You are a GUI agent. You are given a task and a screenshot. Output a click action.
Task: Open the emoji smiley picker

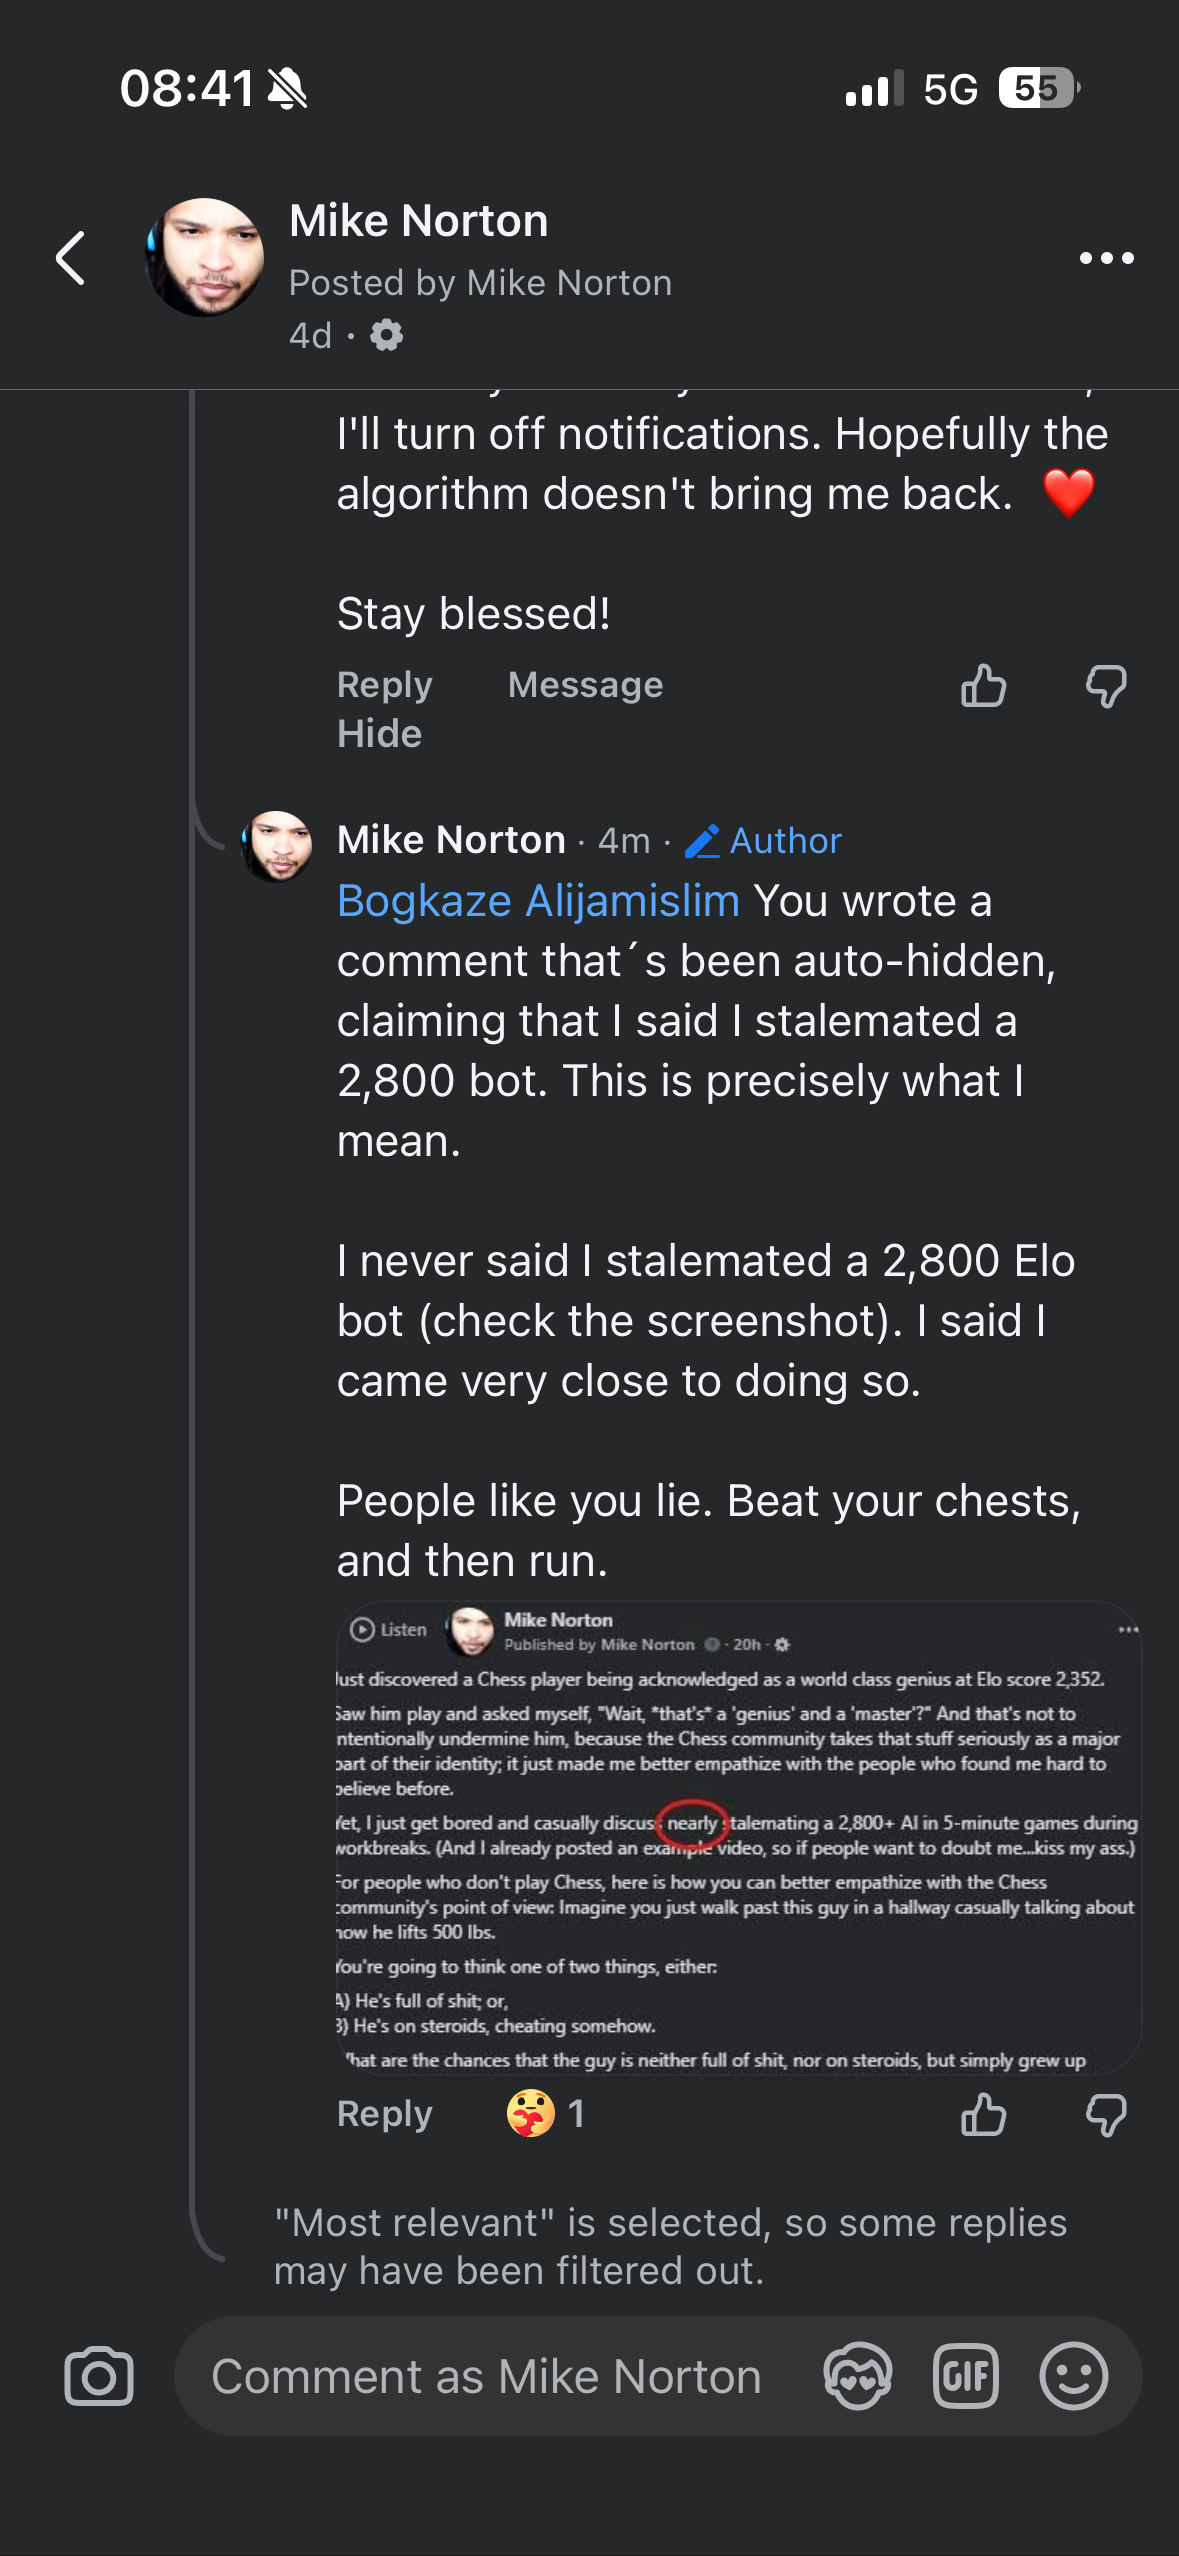1073,2376
